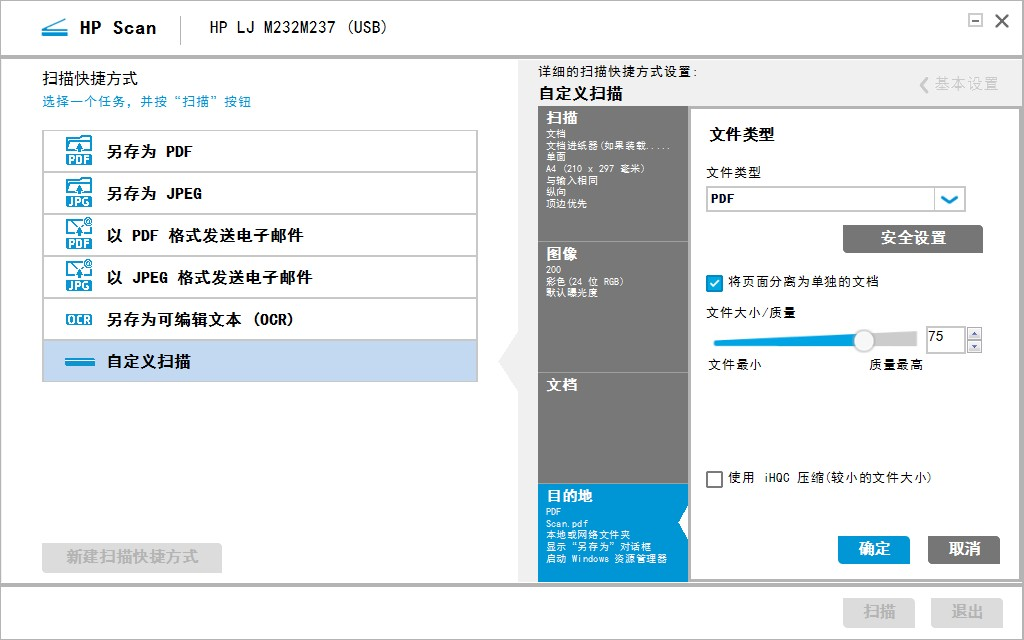Close the HP Scan window
The image size is (1024, 640).
[x=1002, y=21]
